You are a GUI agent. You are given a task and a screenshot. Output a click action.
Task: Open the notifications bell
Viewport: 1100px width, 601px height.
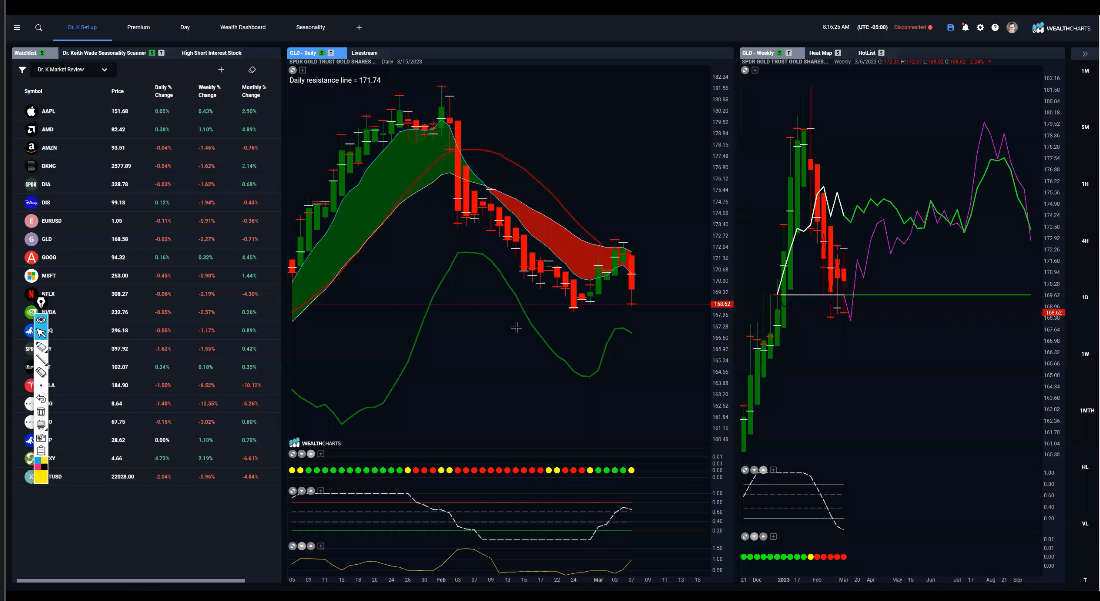(965, 27)
